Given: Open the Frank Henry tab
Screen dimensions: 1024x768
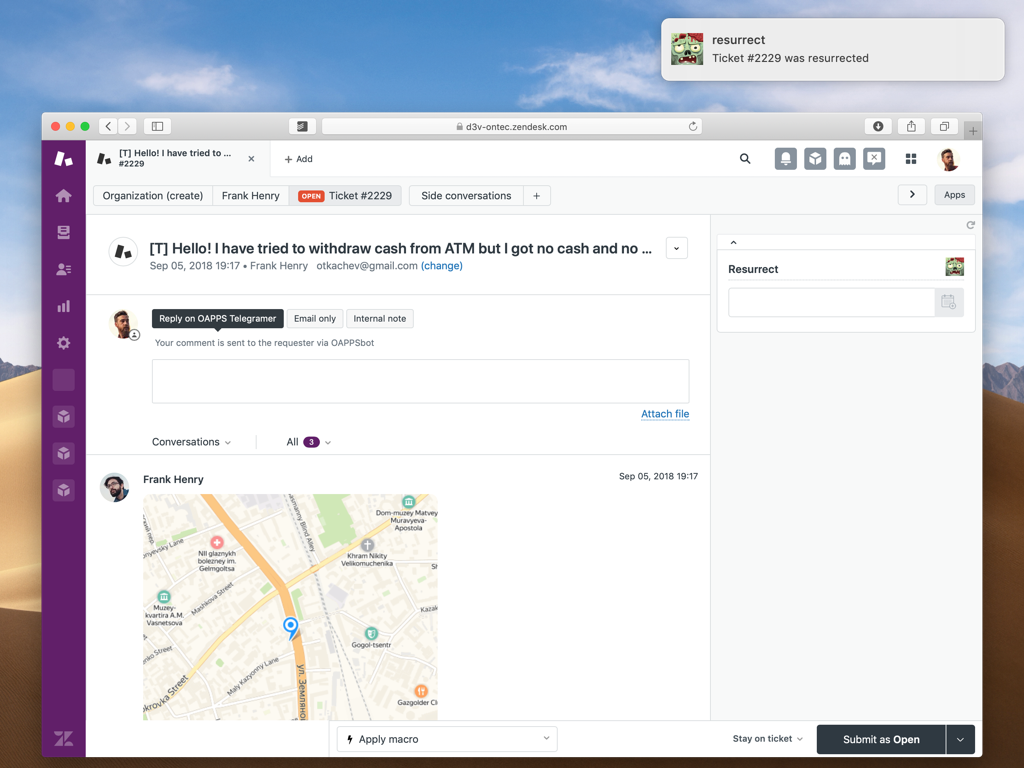Looking at the screenshot, I should tap(250, 196).
